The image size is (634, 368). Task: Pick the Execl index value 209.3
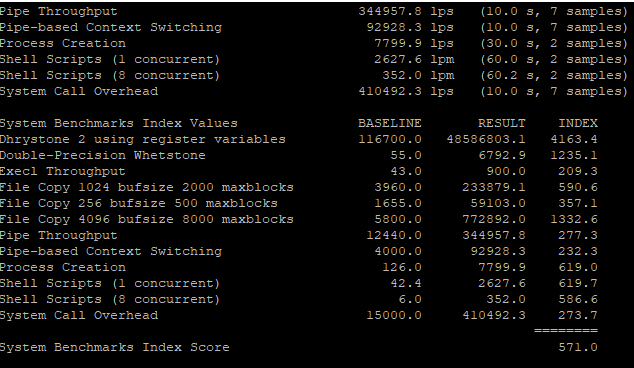click(578, 171)
